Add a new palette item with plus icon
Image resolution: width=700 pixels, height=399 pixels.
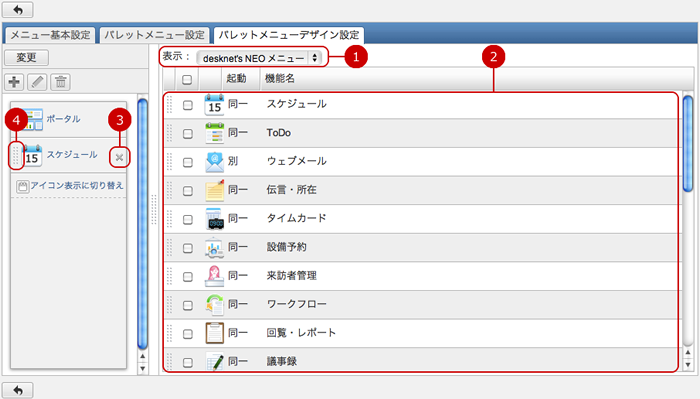click(x=14, y=82)
